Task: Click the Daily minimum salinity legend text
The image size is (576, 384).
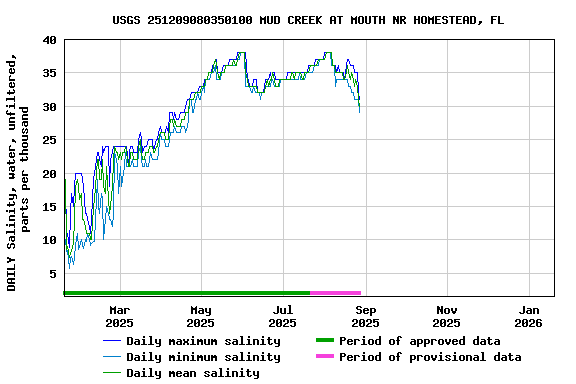Action: (x=204, y=357)
